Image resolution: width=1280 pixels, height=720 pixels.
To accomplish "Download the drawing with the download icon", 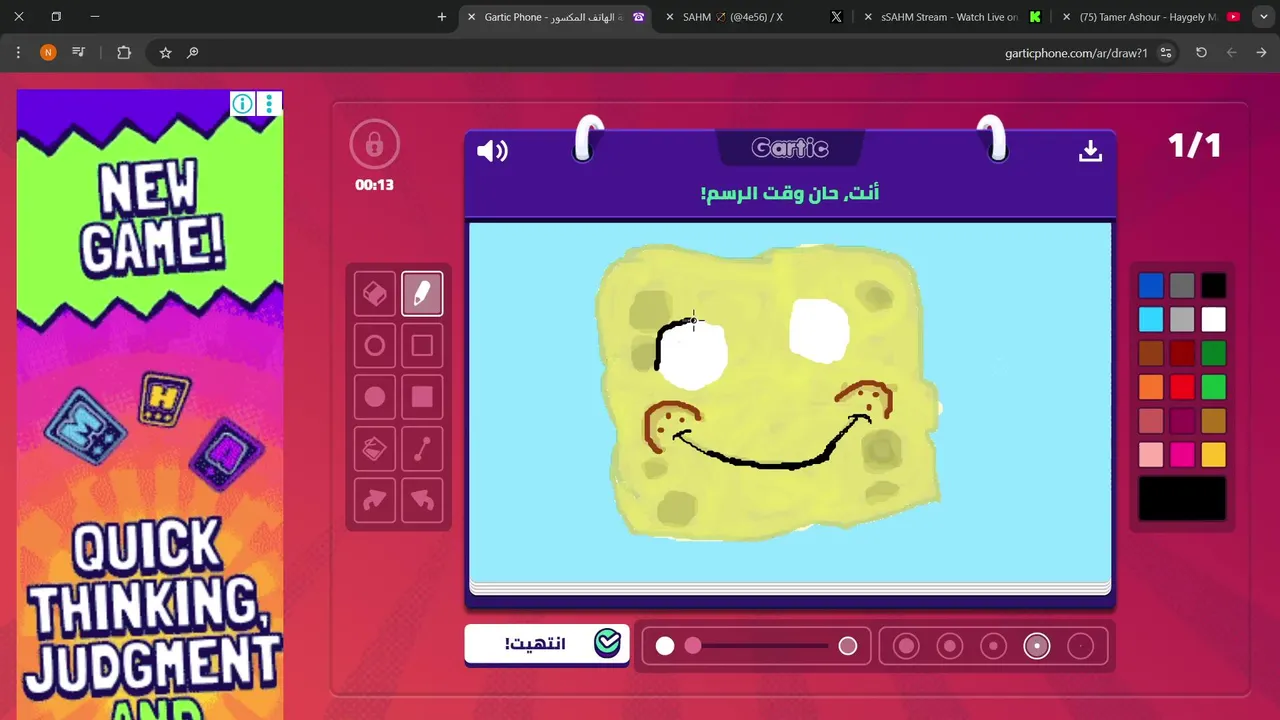I will [x=1090, y=150].
